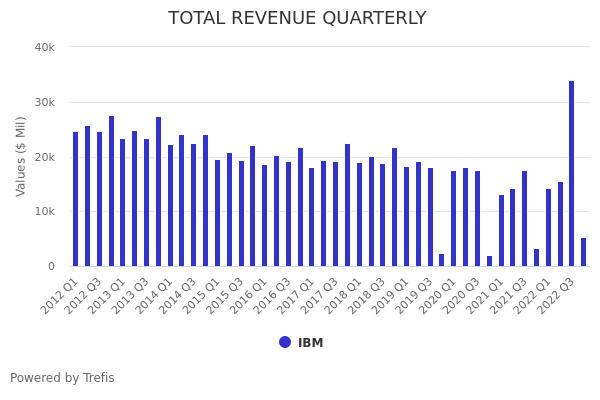The height and width of the screenshot is (400, 600).
Task: Select the very short 2020 Q4 bar
Action: 489,261
